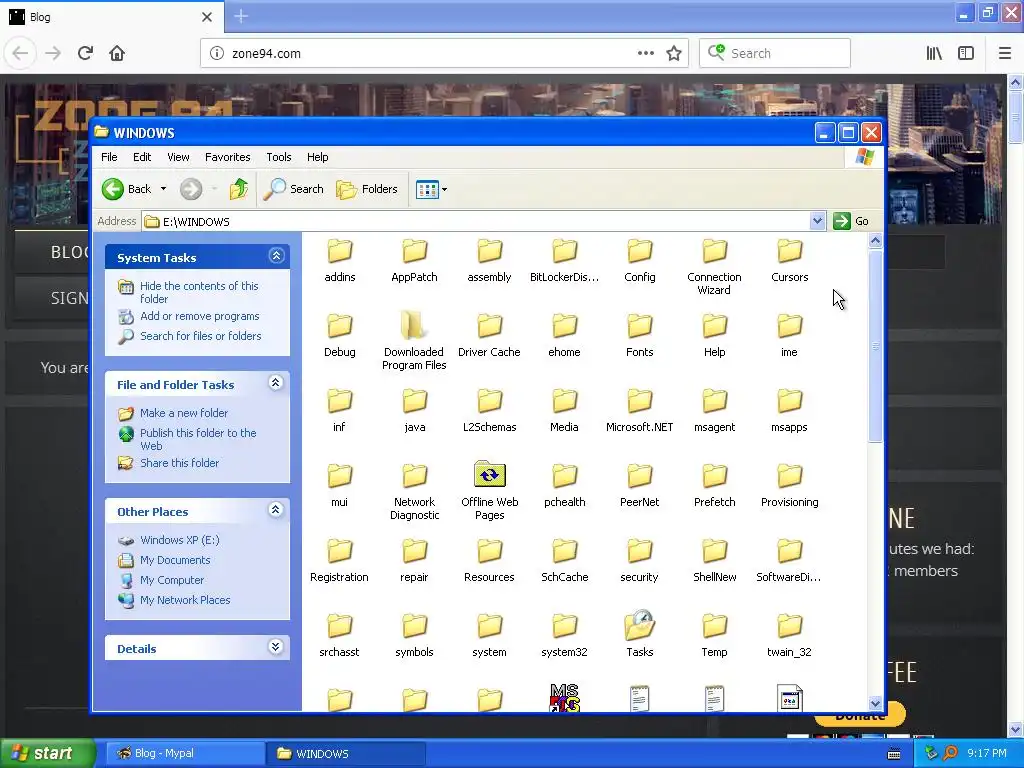
Task: Expand the Details panel
Action: pos(276,647)
